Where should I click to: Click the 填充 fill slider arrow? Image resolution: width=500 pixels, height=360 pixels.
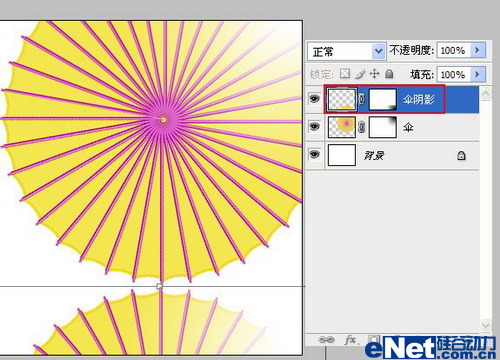coord(477,74)
